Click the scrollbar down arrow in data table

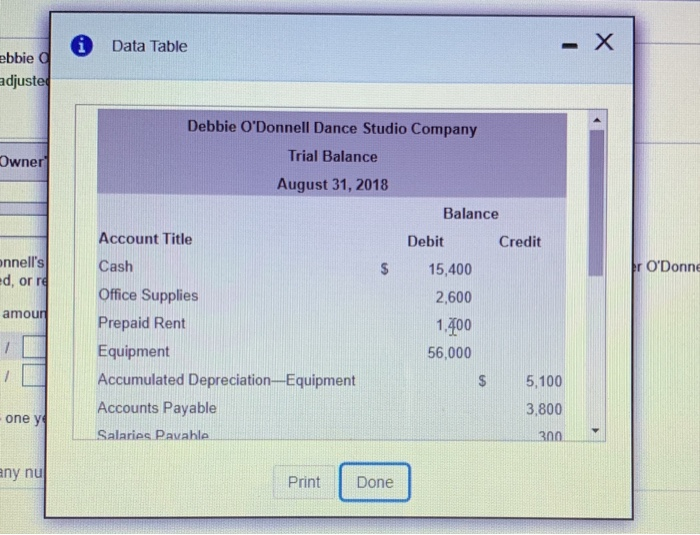pos(595,431)
